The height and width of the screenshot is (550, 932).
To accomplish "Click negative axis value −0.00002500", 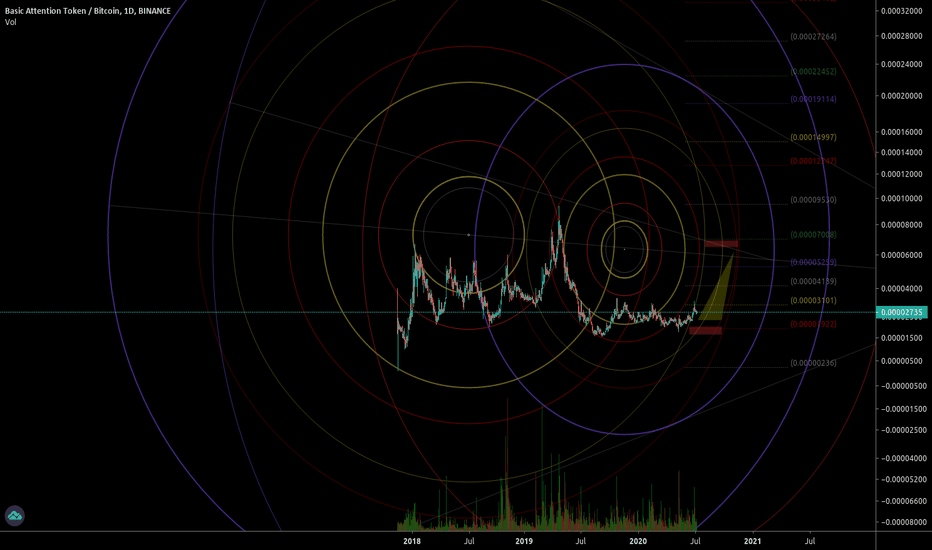I will pyautogui.click(x=903, y=430).
